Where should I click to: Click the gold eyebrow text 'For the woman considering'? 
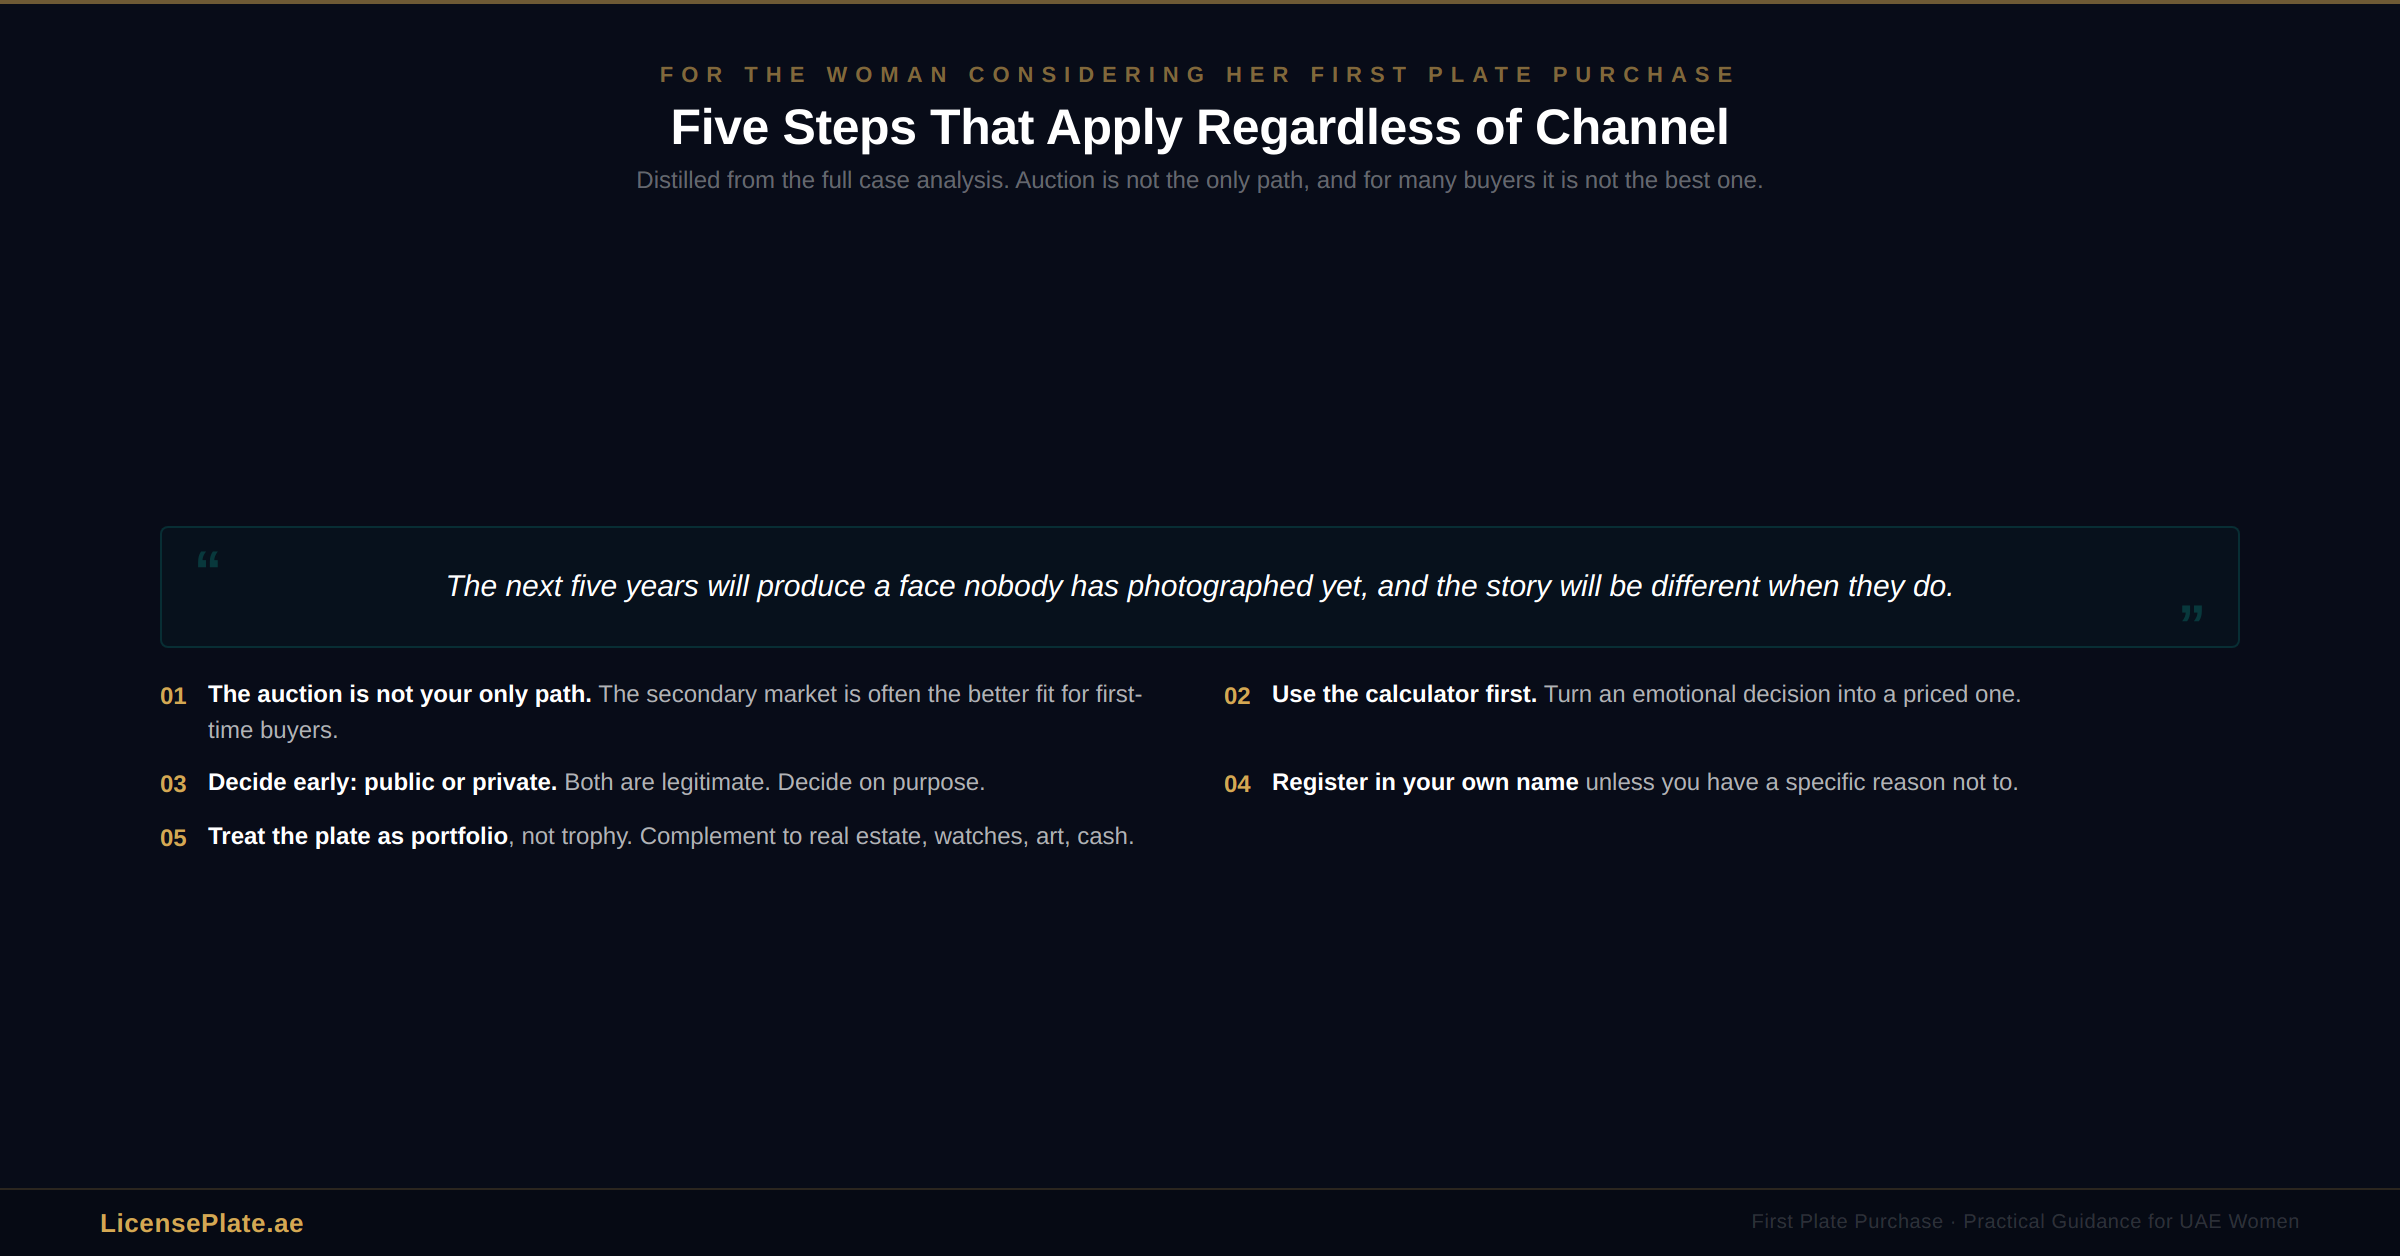[x=1199, y=75]
